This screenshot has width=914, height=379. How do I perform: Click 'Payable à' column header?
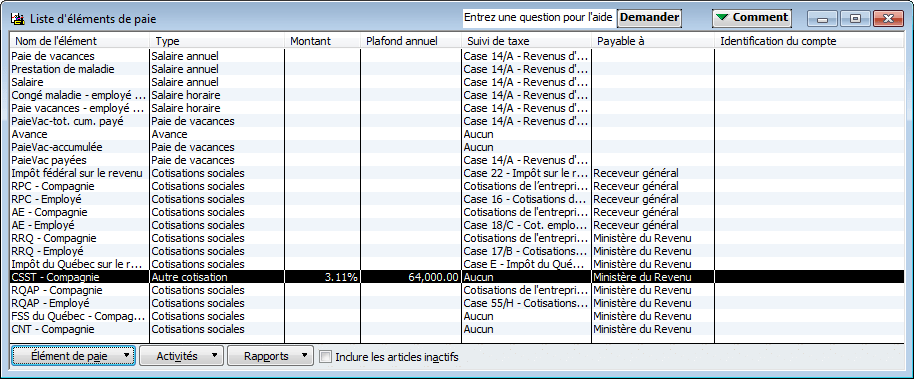652,41
